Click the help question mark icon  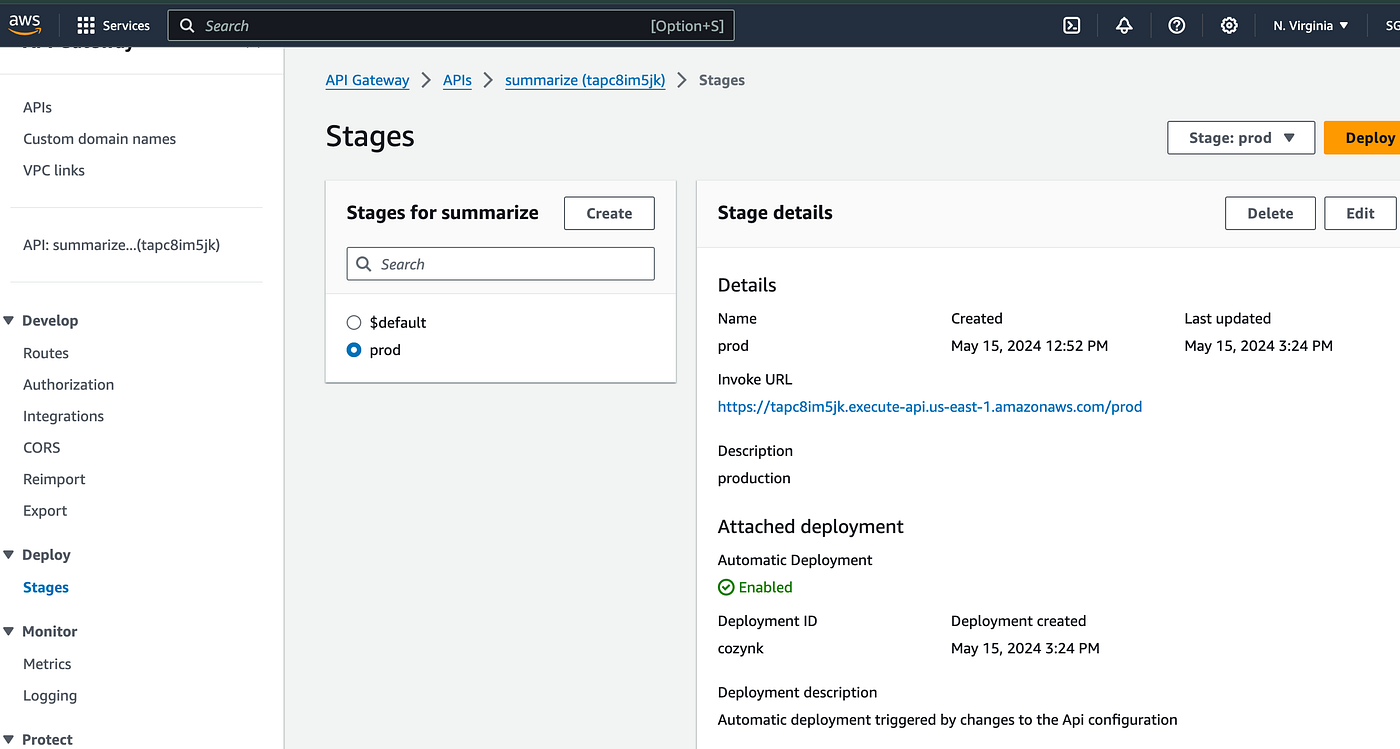(x=1177, y=25)
